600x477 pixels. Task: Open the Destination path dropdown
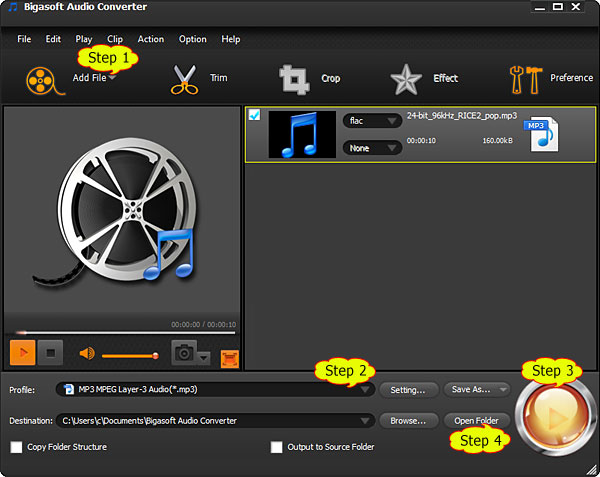tap(215, 421)
